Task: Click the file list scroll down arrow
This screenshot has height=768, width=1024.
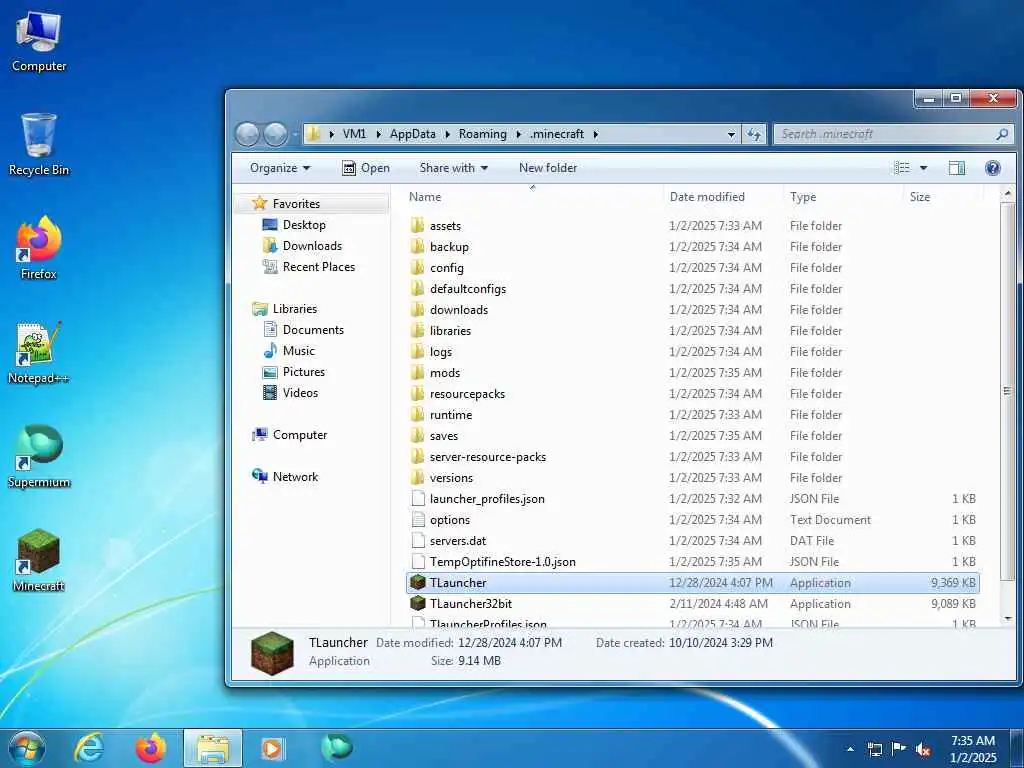Action: (x=1008, y=618)
